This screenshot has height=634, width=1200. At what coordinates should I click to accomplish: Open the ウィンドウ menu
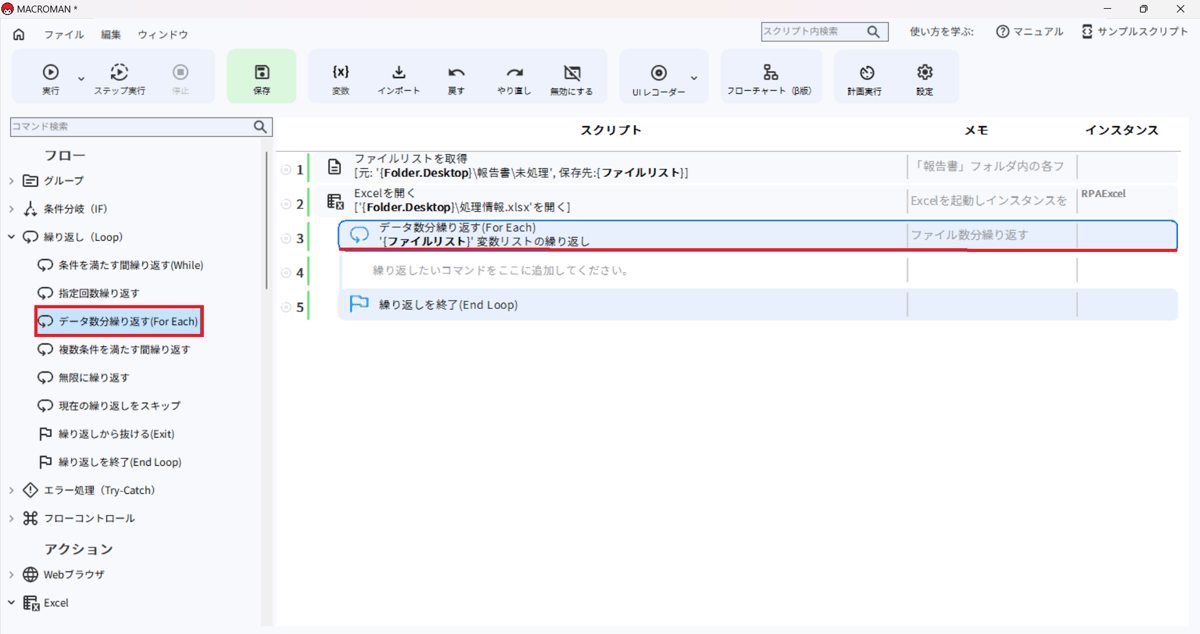click(x=163, y=34)
